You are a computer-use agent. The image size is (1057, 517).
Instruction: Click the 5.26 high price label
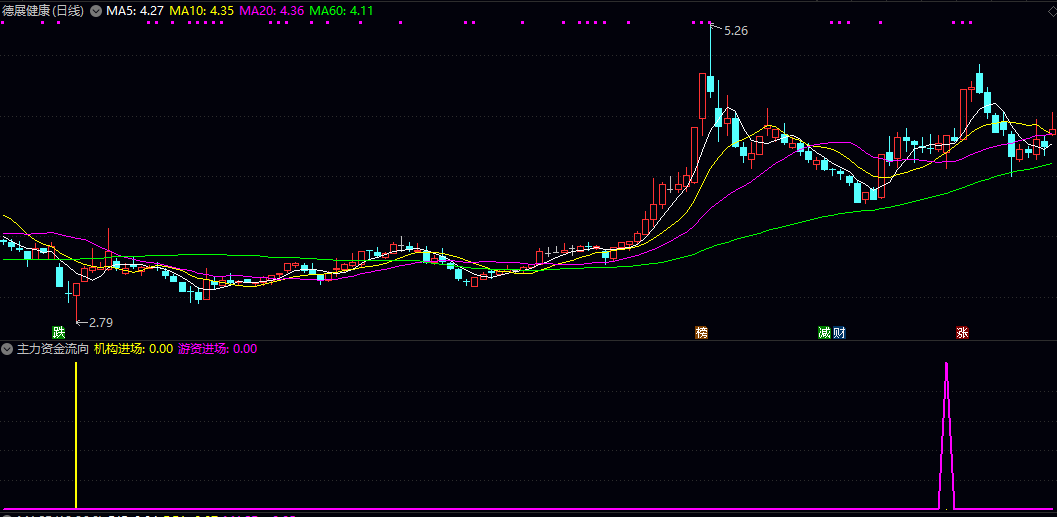pos(735,31)
